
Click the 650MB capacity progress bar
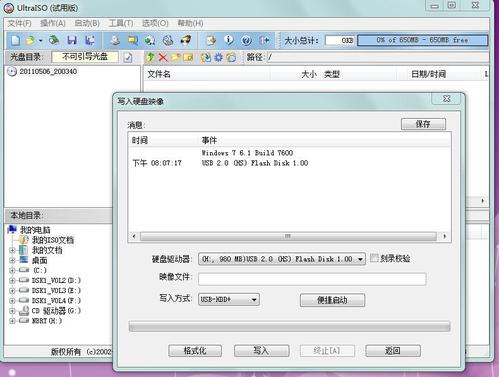tap(422, 40)
